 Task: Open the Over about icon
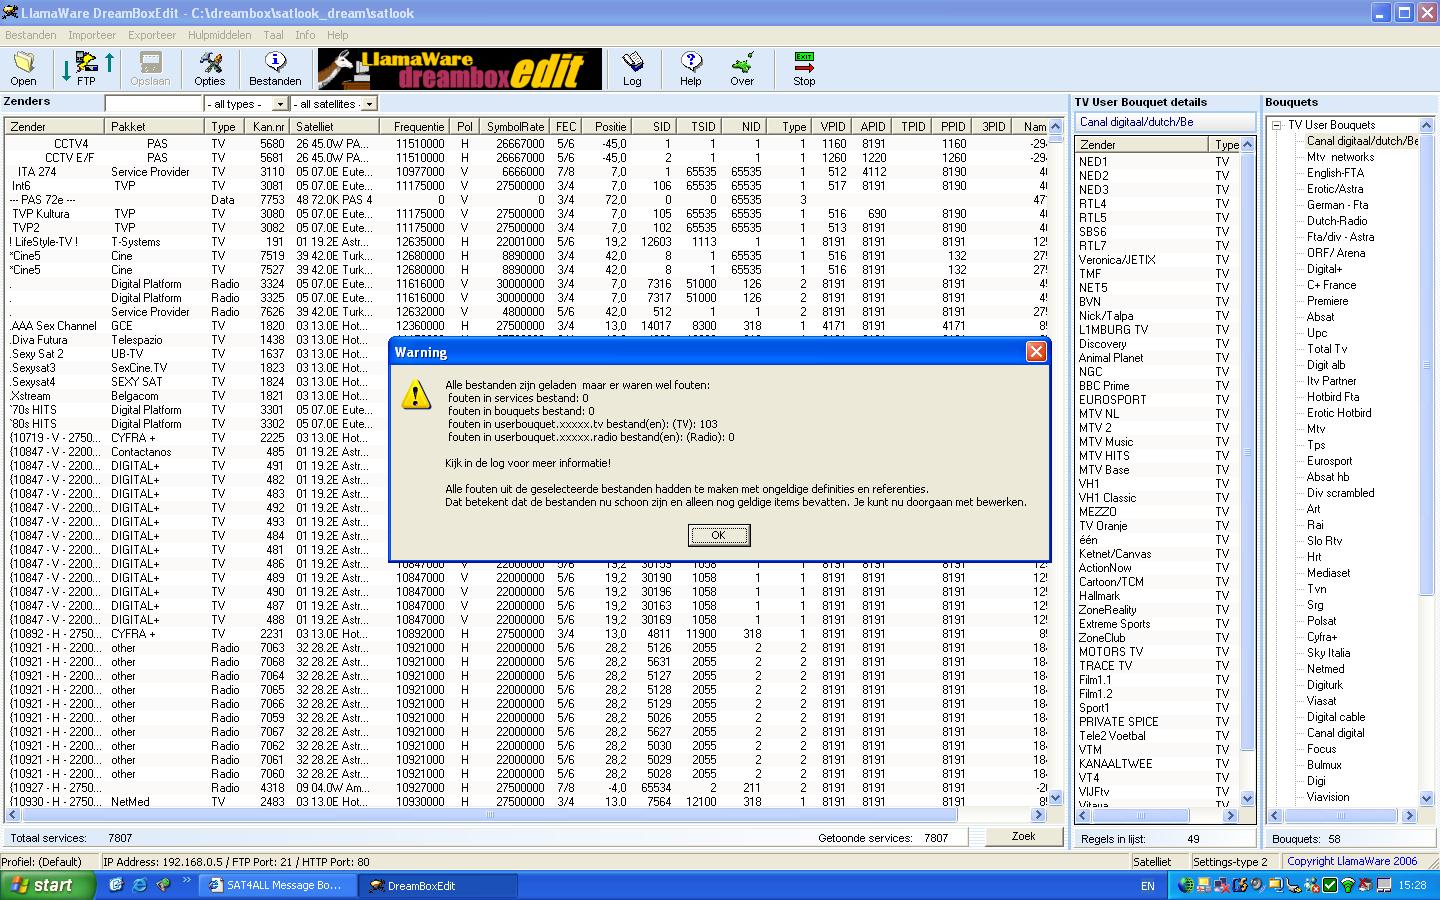coord(742,69)
